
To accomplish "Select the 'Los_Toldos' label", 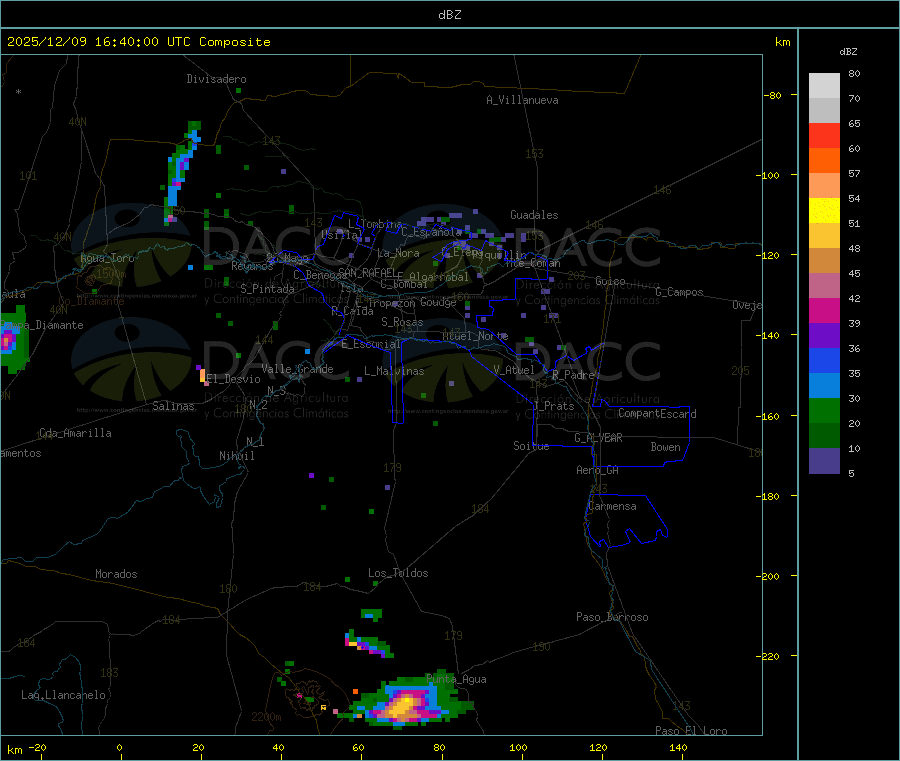I will pos(398,573).
